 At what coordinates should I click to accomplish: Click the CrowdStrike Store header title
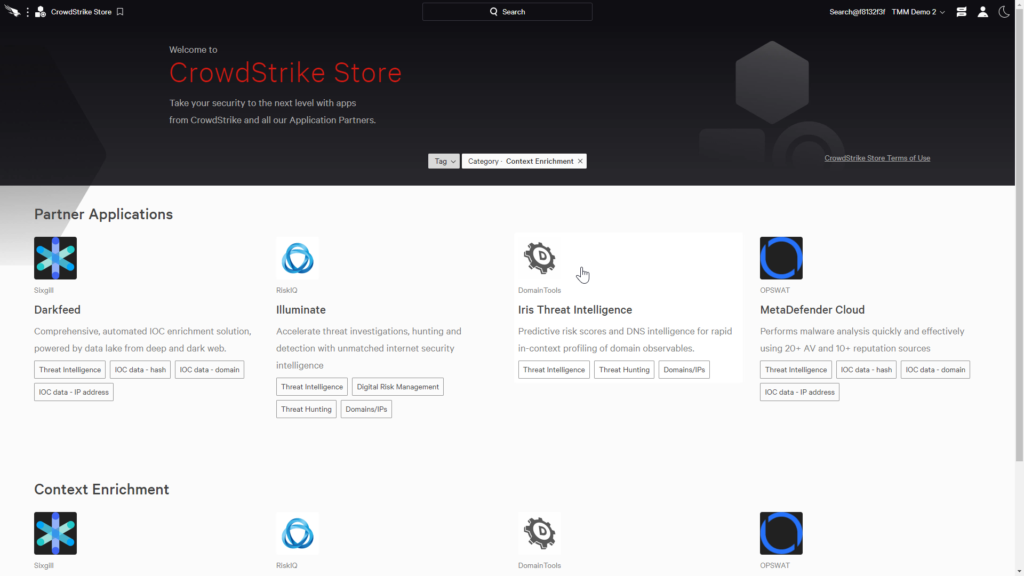(x=82, y=12)
